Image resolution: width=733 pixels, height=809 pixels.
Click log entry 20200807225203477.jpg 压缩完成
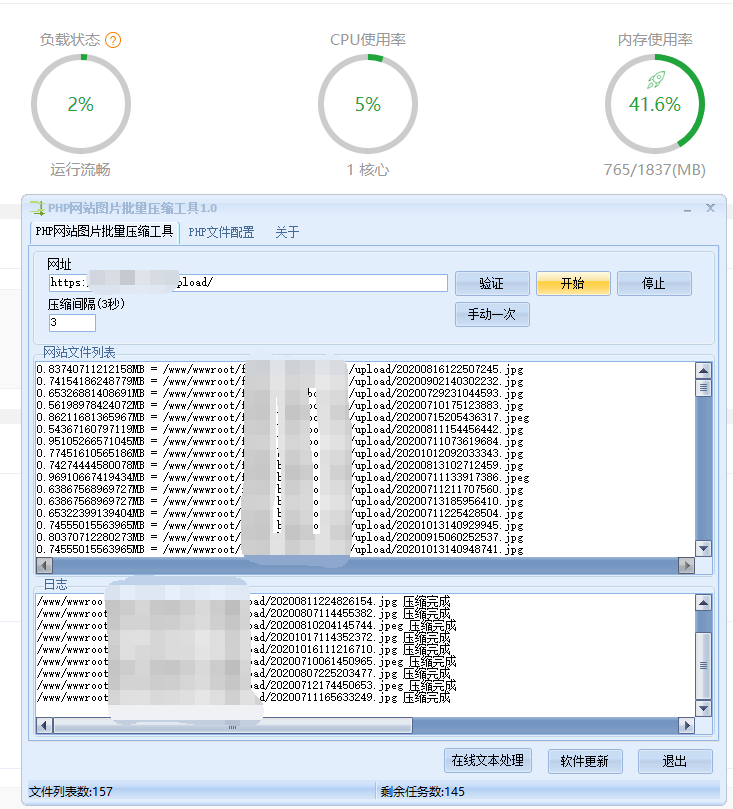tap(243, 674)
